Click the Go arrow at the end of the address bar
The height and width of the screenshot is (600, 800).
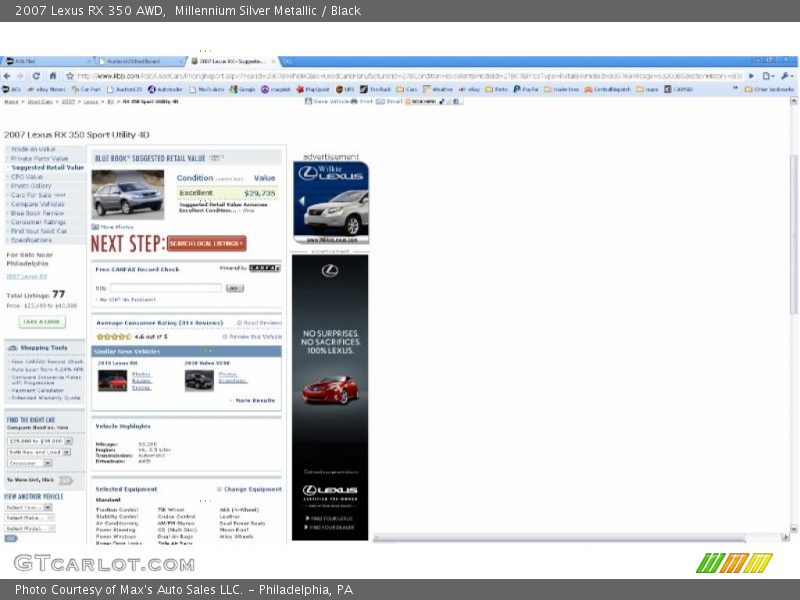(x=752, y=76)
